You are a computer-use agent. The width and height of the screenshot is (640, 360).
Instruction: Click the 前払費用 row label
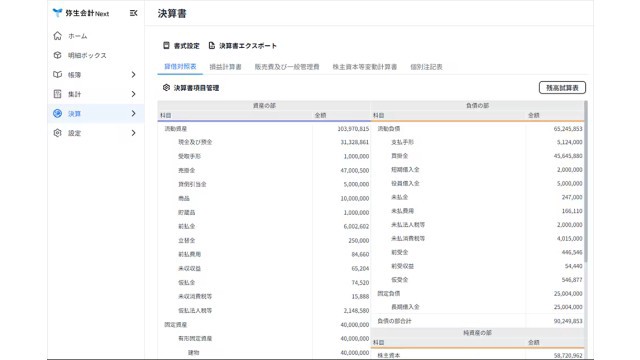click(x=189, y=254)
